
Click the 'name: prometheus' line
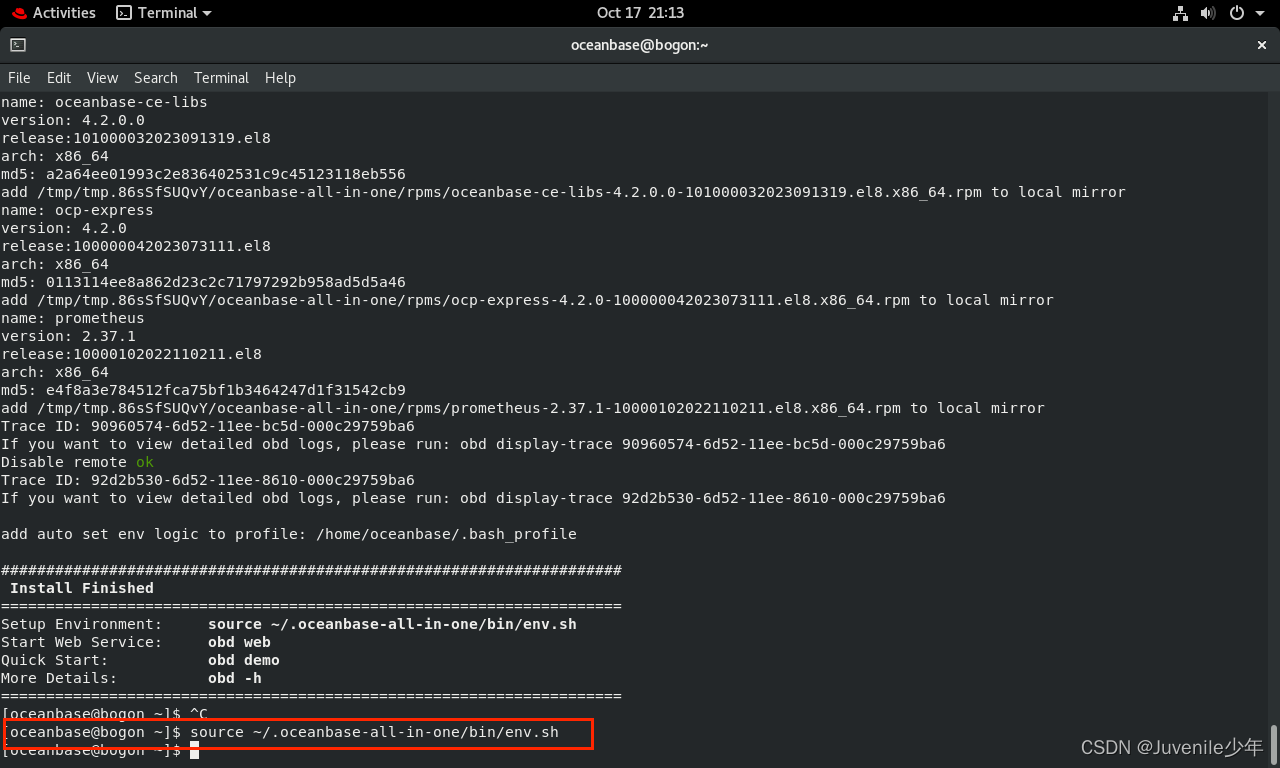[72, 318]
